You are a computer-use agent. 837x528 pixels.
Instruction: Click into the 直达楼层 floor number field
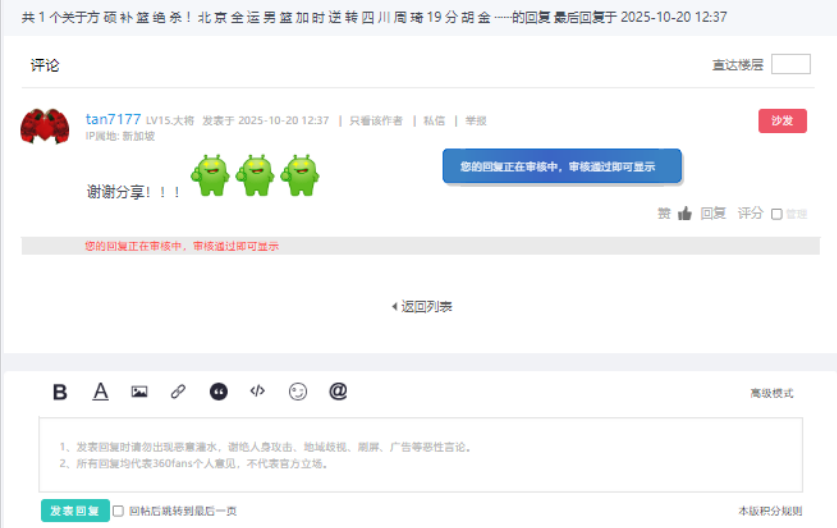coord(790,65)
